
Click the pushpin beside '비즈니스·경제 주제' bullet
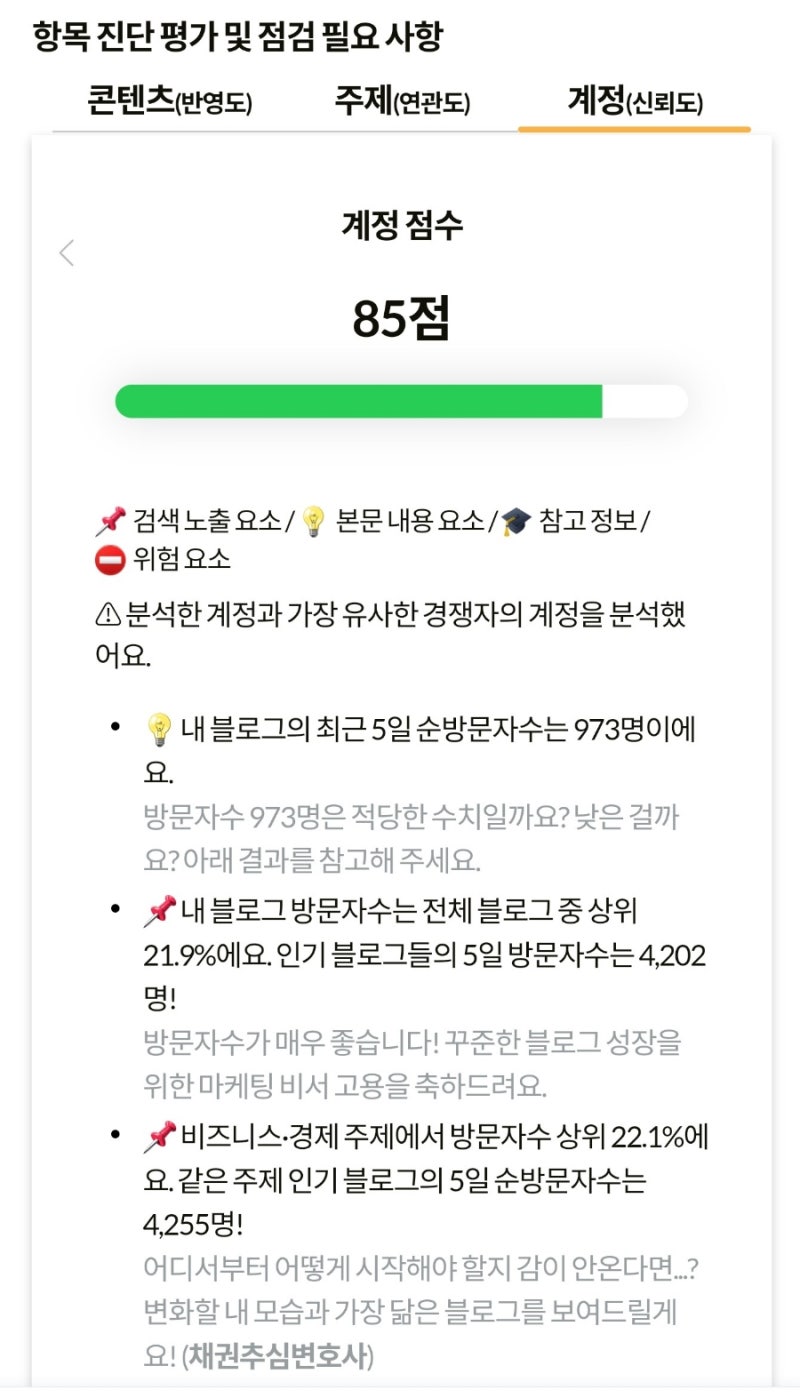(160, 1137)
